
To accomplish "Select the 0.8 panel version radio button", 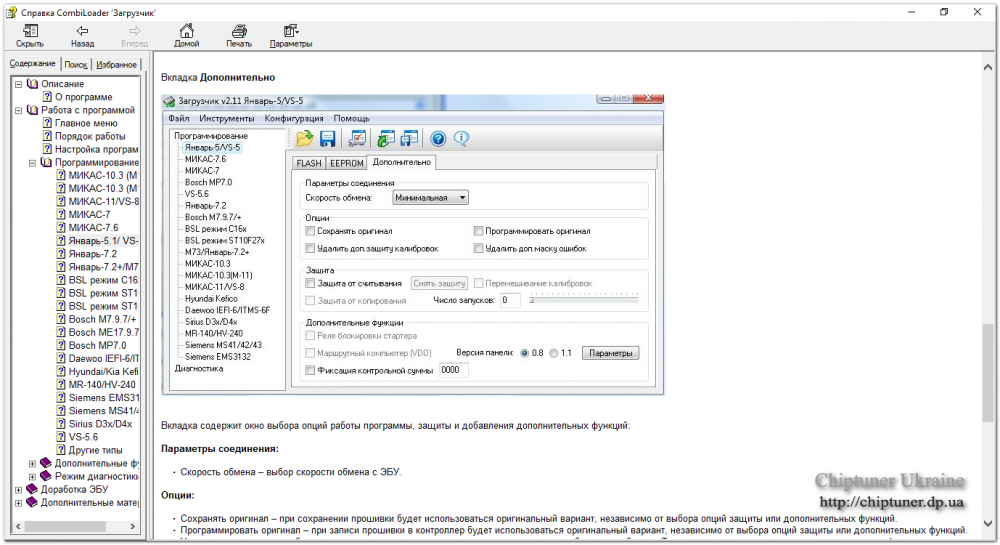I will point(524,353).
